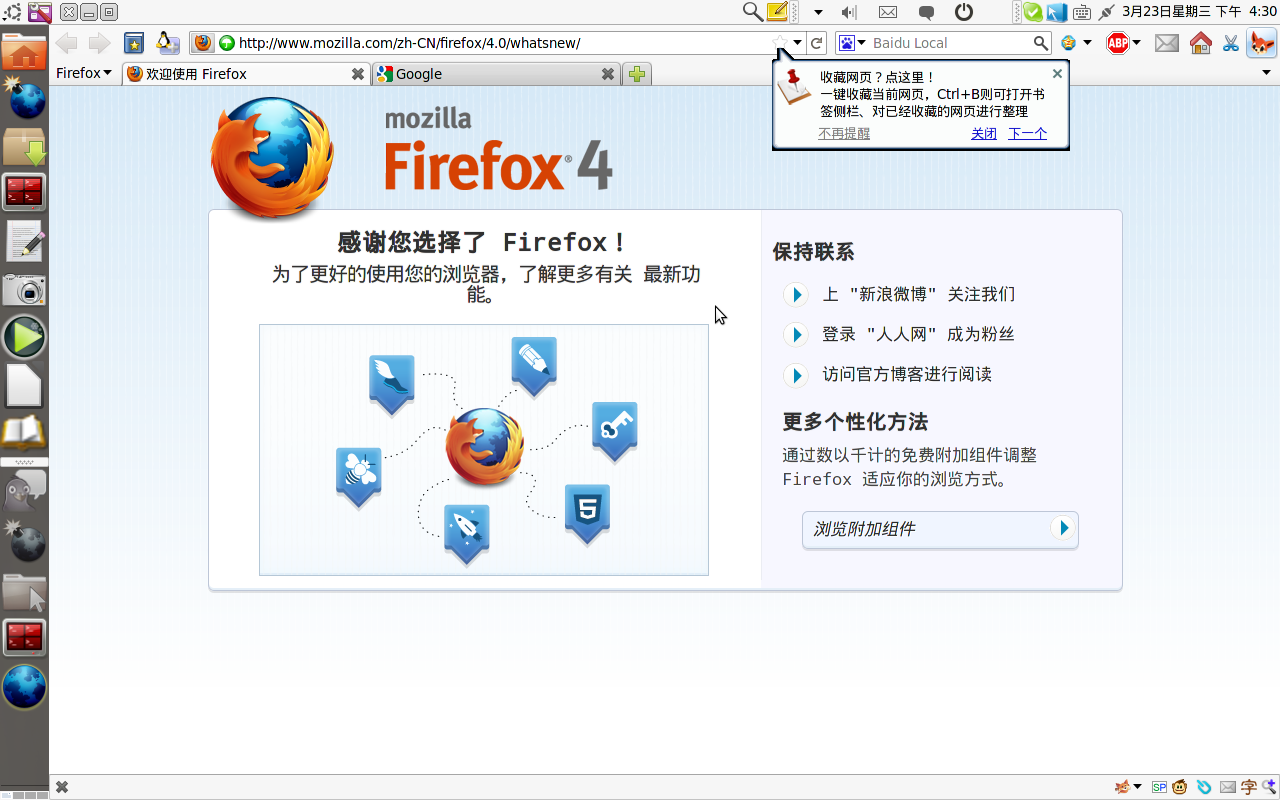This screenshot has width=1280, height=800.
Task: Click 不再提醒 in the bookmark tip
Action: (844, 133)
